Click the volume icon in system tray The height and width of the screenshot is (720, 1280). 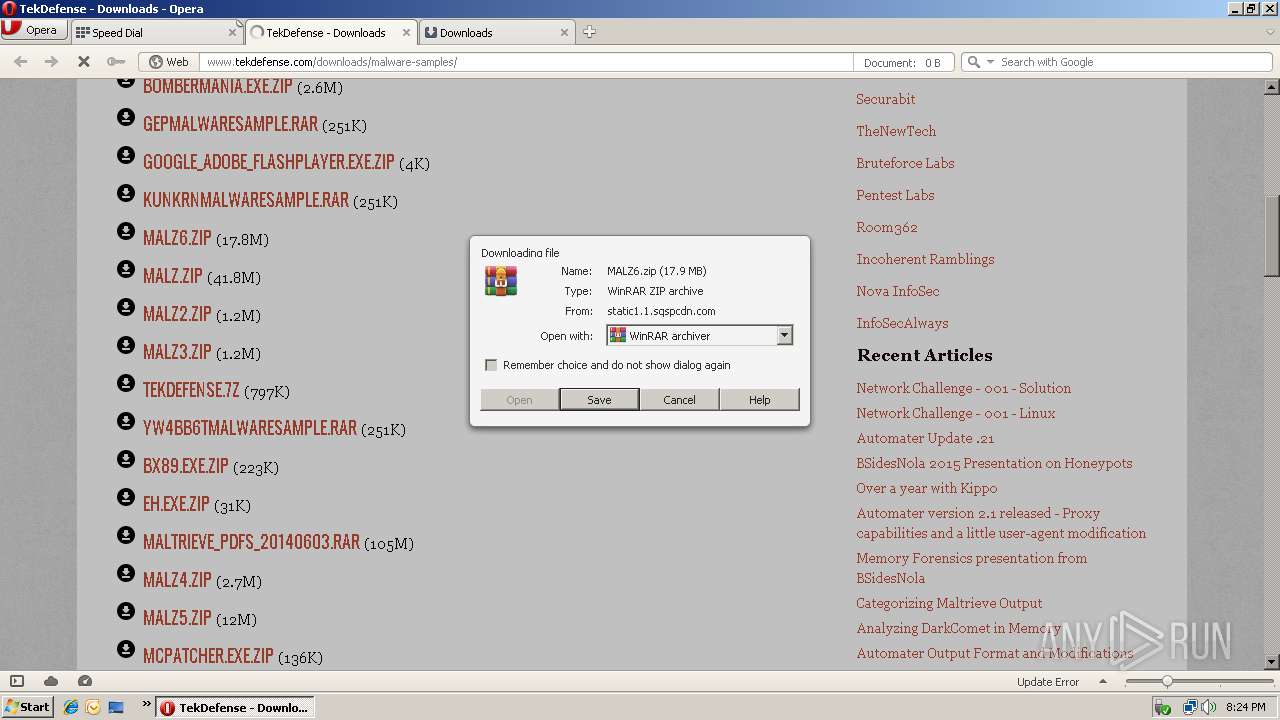1208,707
